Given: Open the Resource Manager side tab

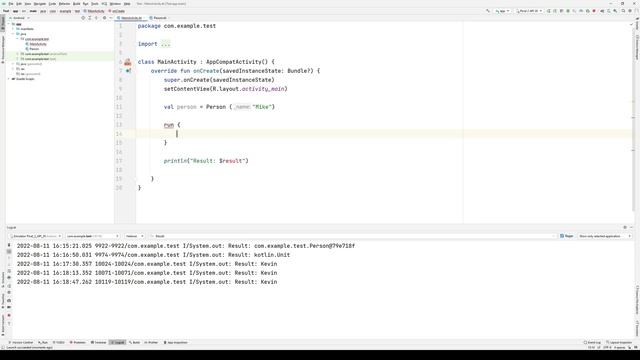Looking at the screenshot, I should [2, 49].
